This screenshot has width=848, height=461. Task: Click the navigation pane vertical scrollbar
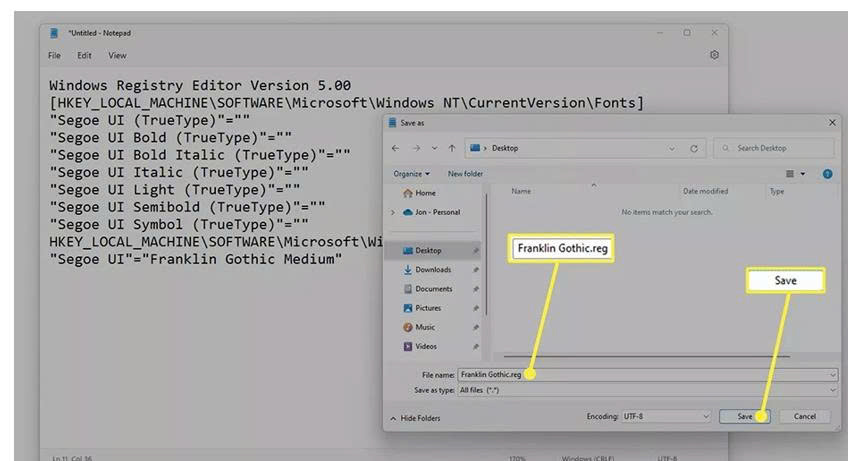(487, 254)
